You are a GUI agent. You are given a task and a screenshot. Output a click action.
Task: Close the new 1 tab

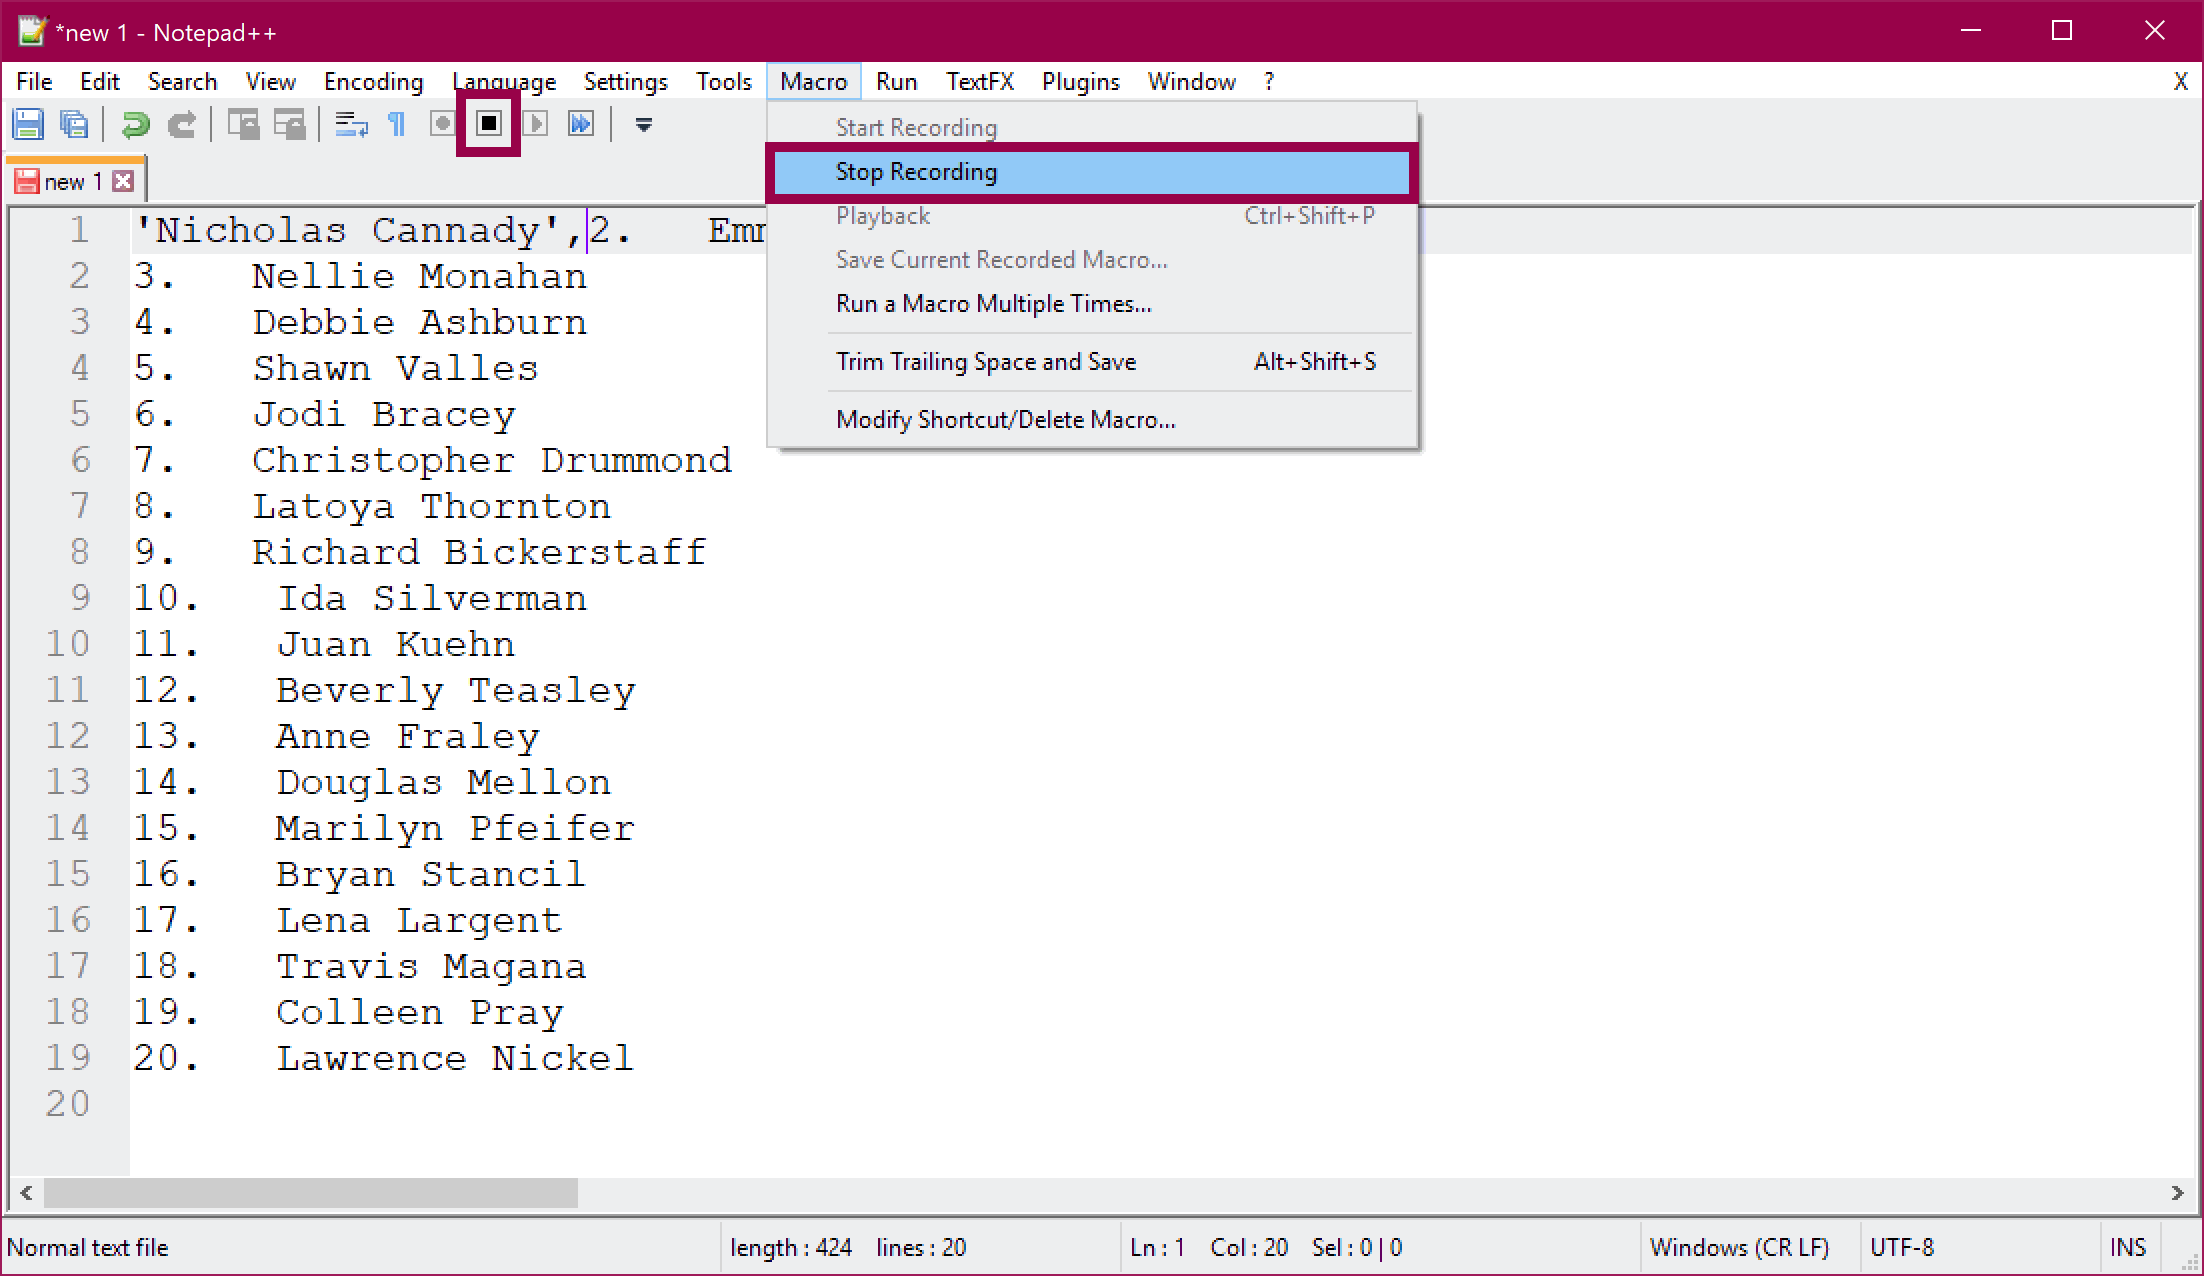(x=124, y=181)
